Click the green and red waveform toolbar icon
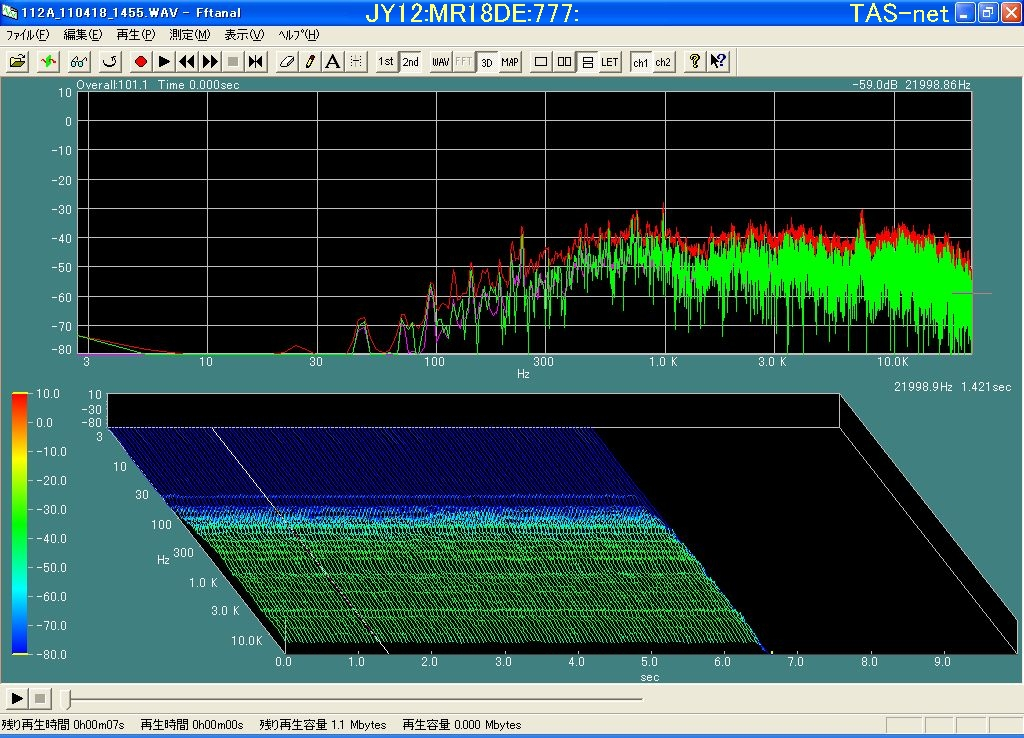1024x738 pixels. click(48, 61)
